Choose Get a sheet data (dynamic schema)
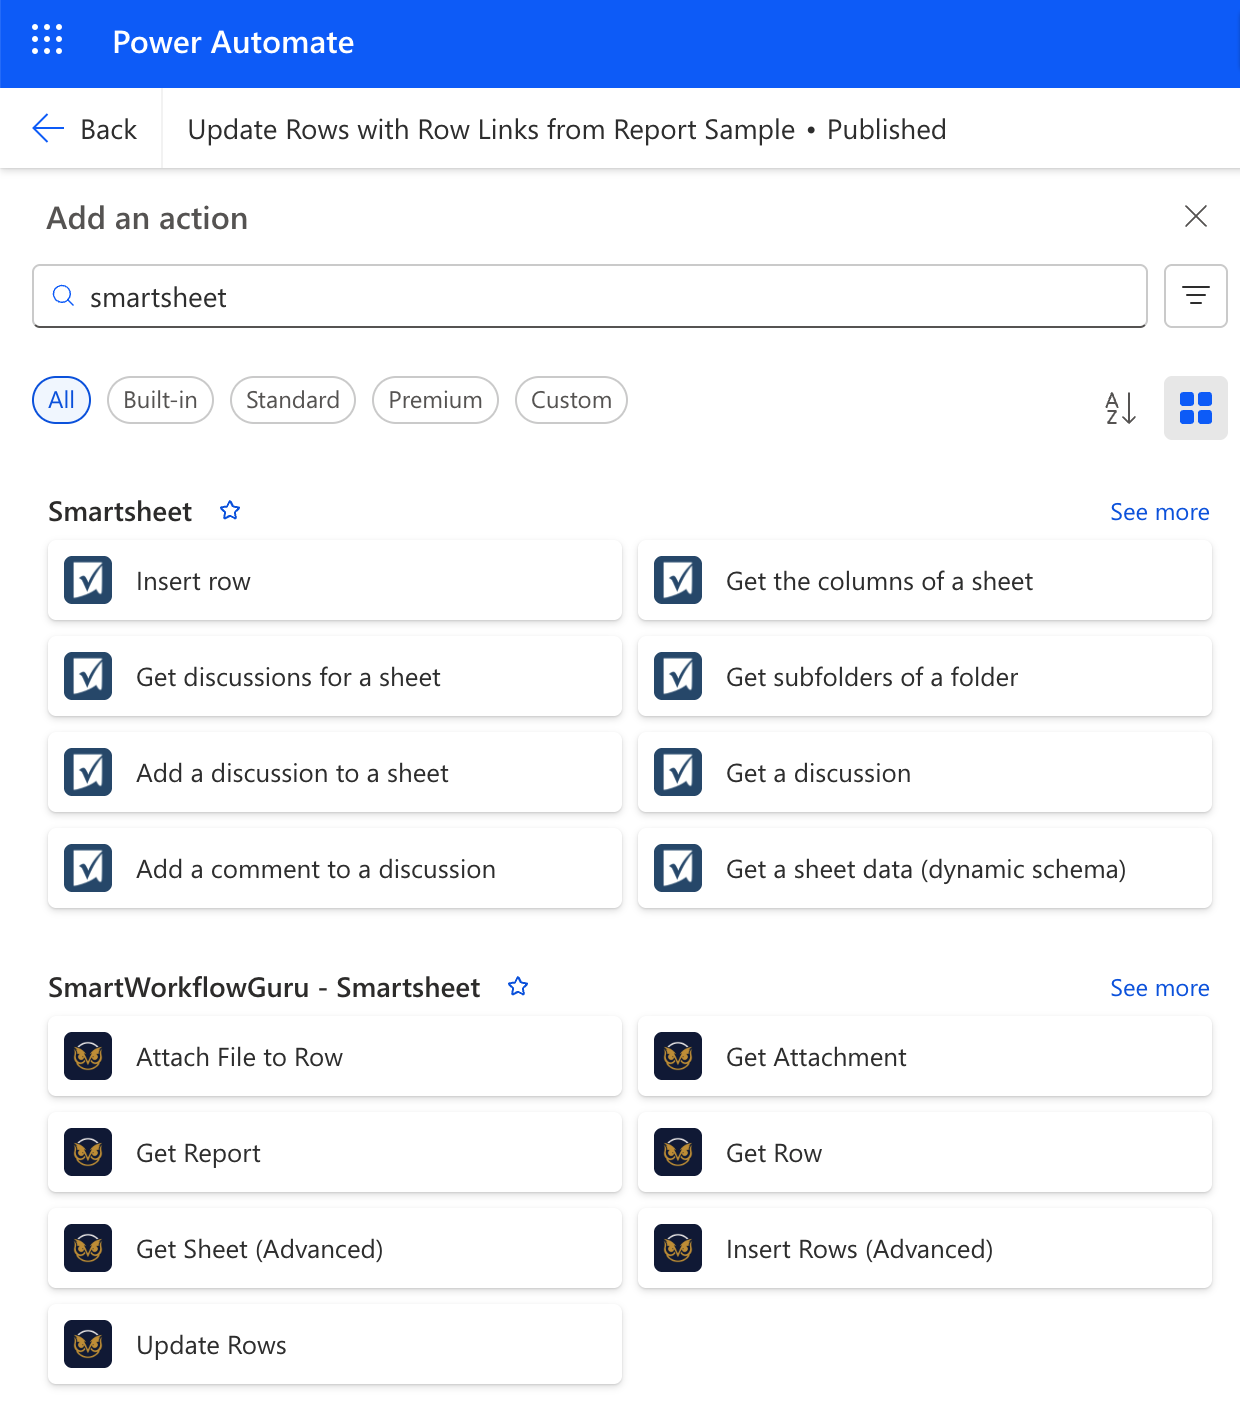 [x=925, y=868]
